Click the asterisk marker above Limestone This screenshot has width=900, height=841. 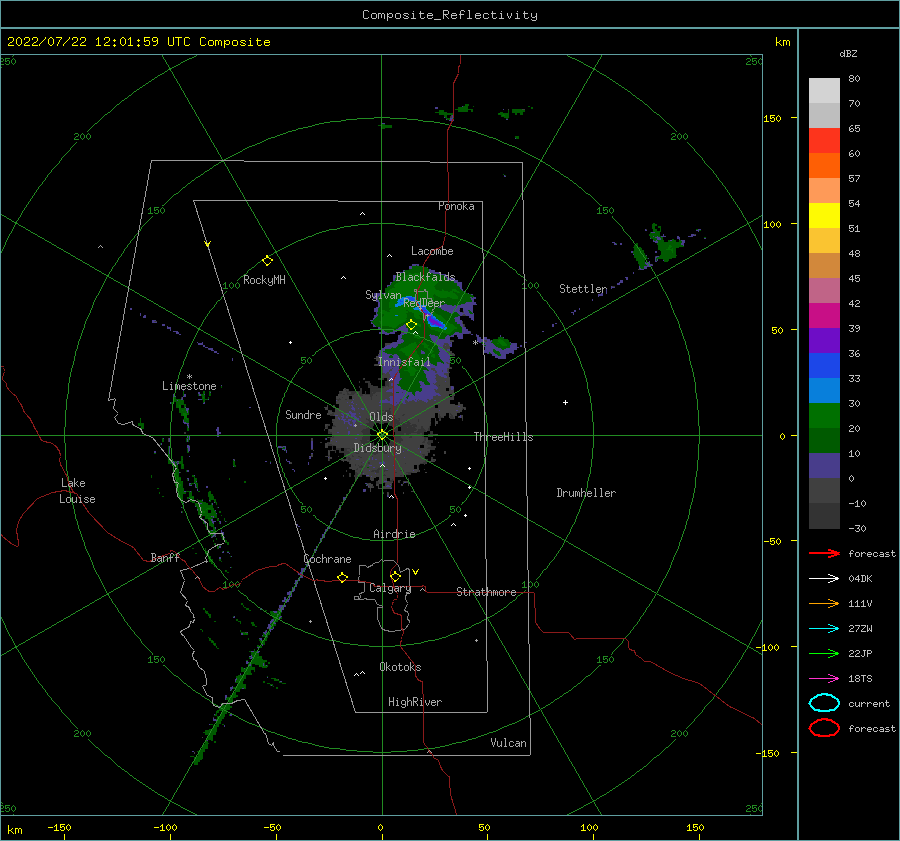click(x=189, y=377)
